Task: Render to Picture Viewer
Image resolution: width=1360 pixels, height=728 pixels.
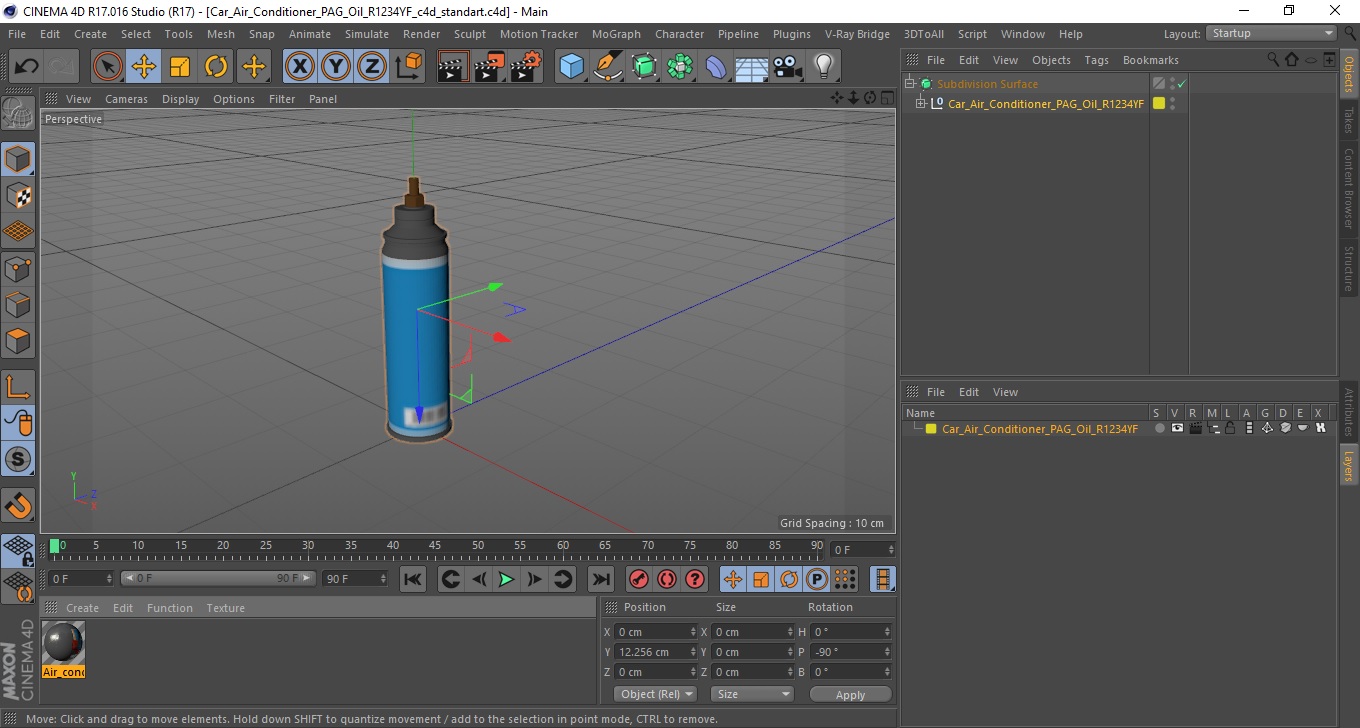Action: pyautogui.click(x=490, y=67)
